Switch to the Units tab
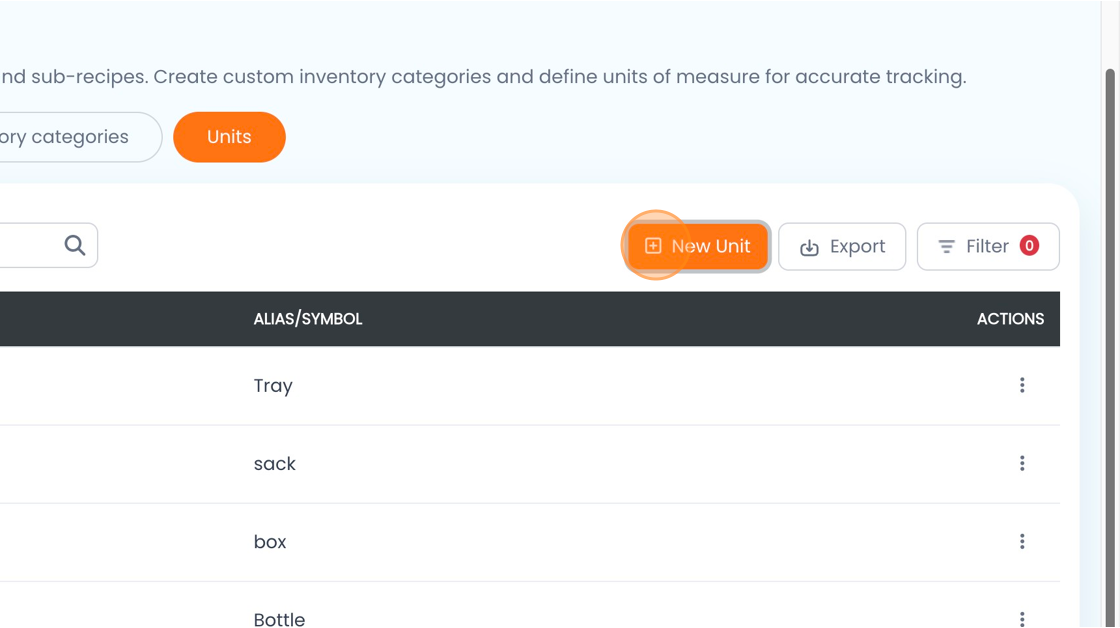 pos(229,136)
